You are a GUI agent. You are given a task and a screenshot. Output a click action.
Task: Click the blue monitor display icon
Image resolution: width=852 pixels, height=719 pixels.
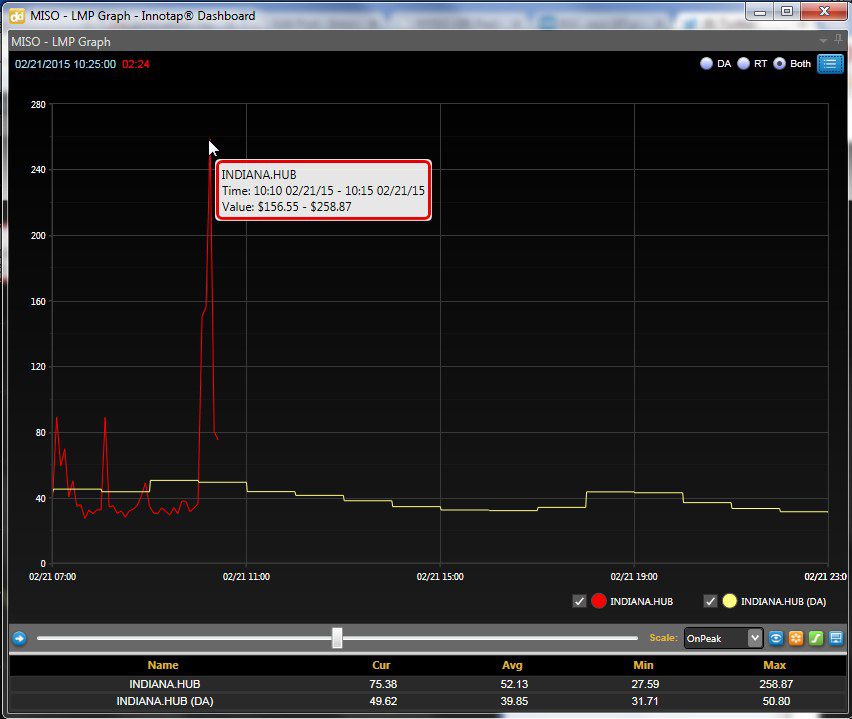click(836, 638)
